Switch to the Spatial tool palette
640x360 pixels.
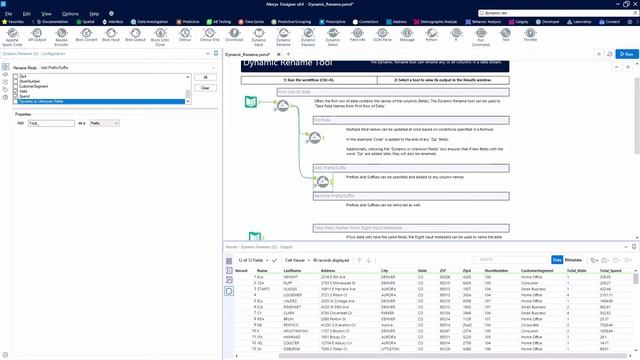[x=86, y=22]
